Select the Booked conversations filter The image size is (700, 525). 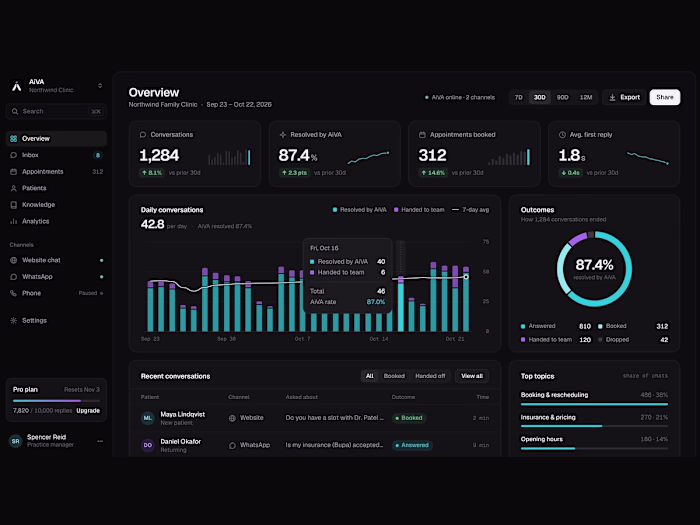pos(394,376)
